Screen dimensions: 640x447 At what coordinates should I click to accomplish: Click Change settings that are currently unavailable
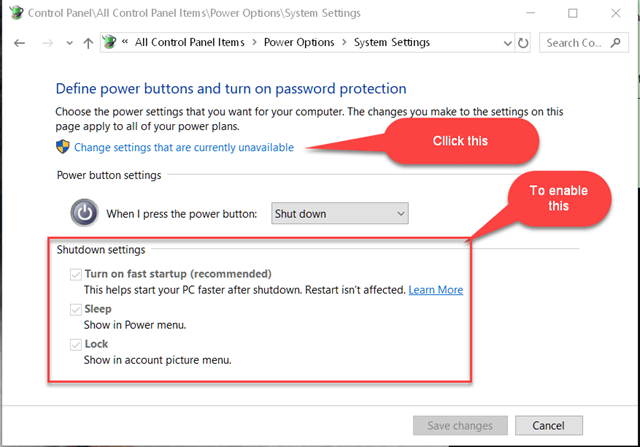(184, 147)
